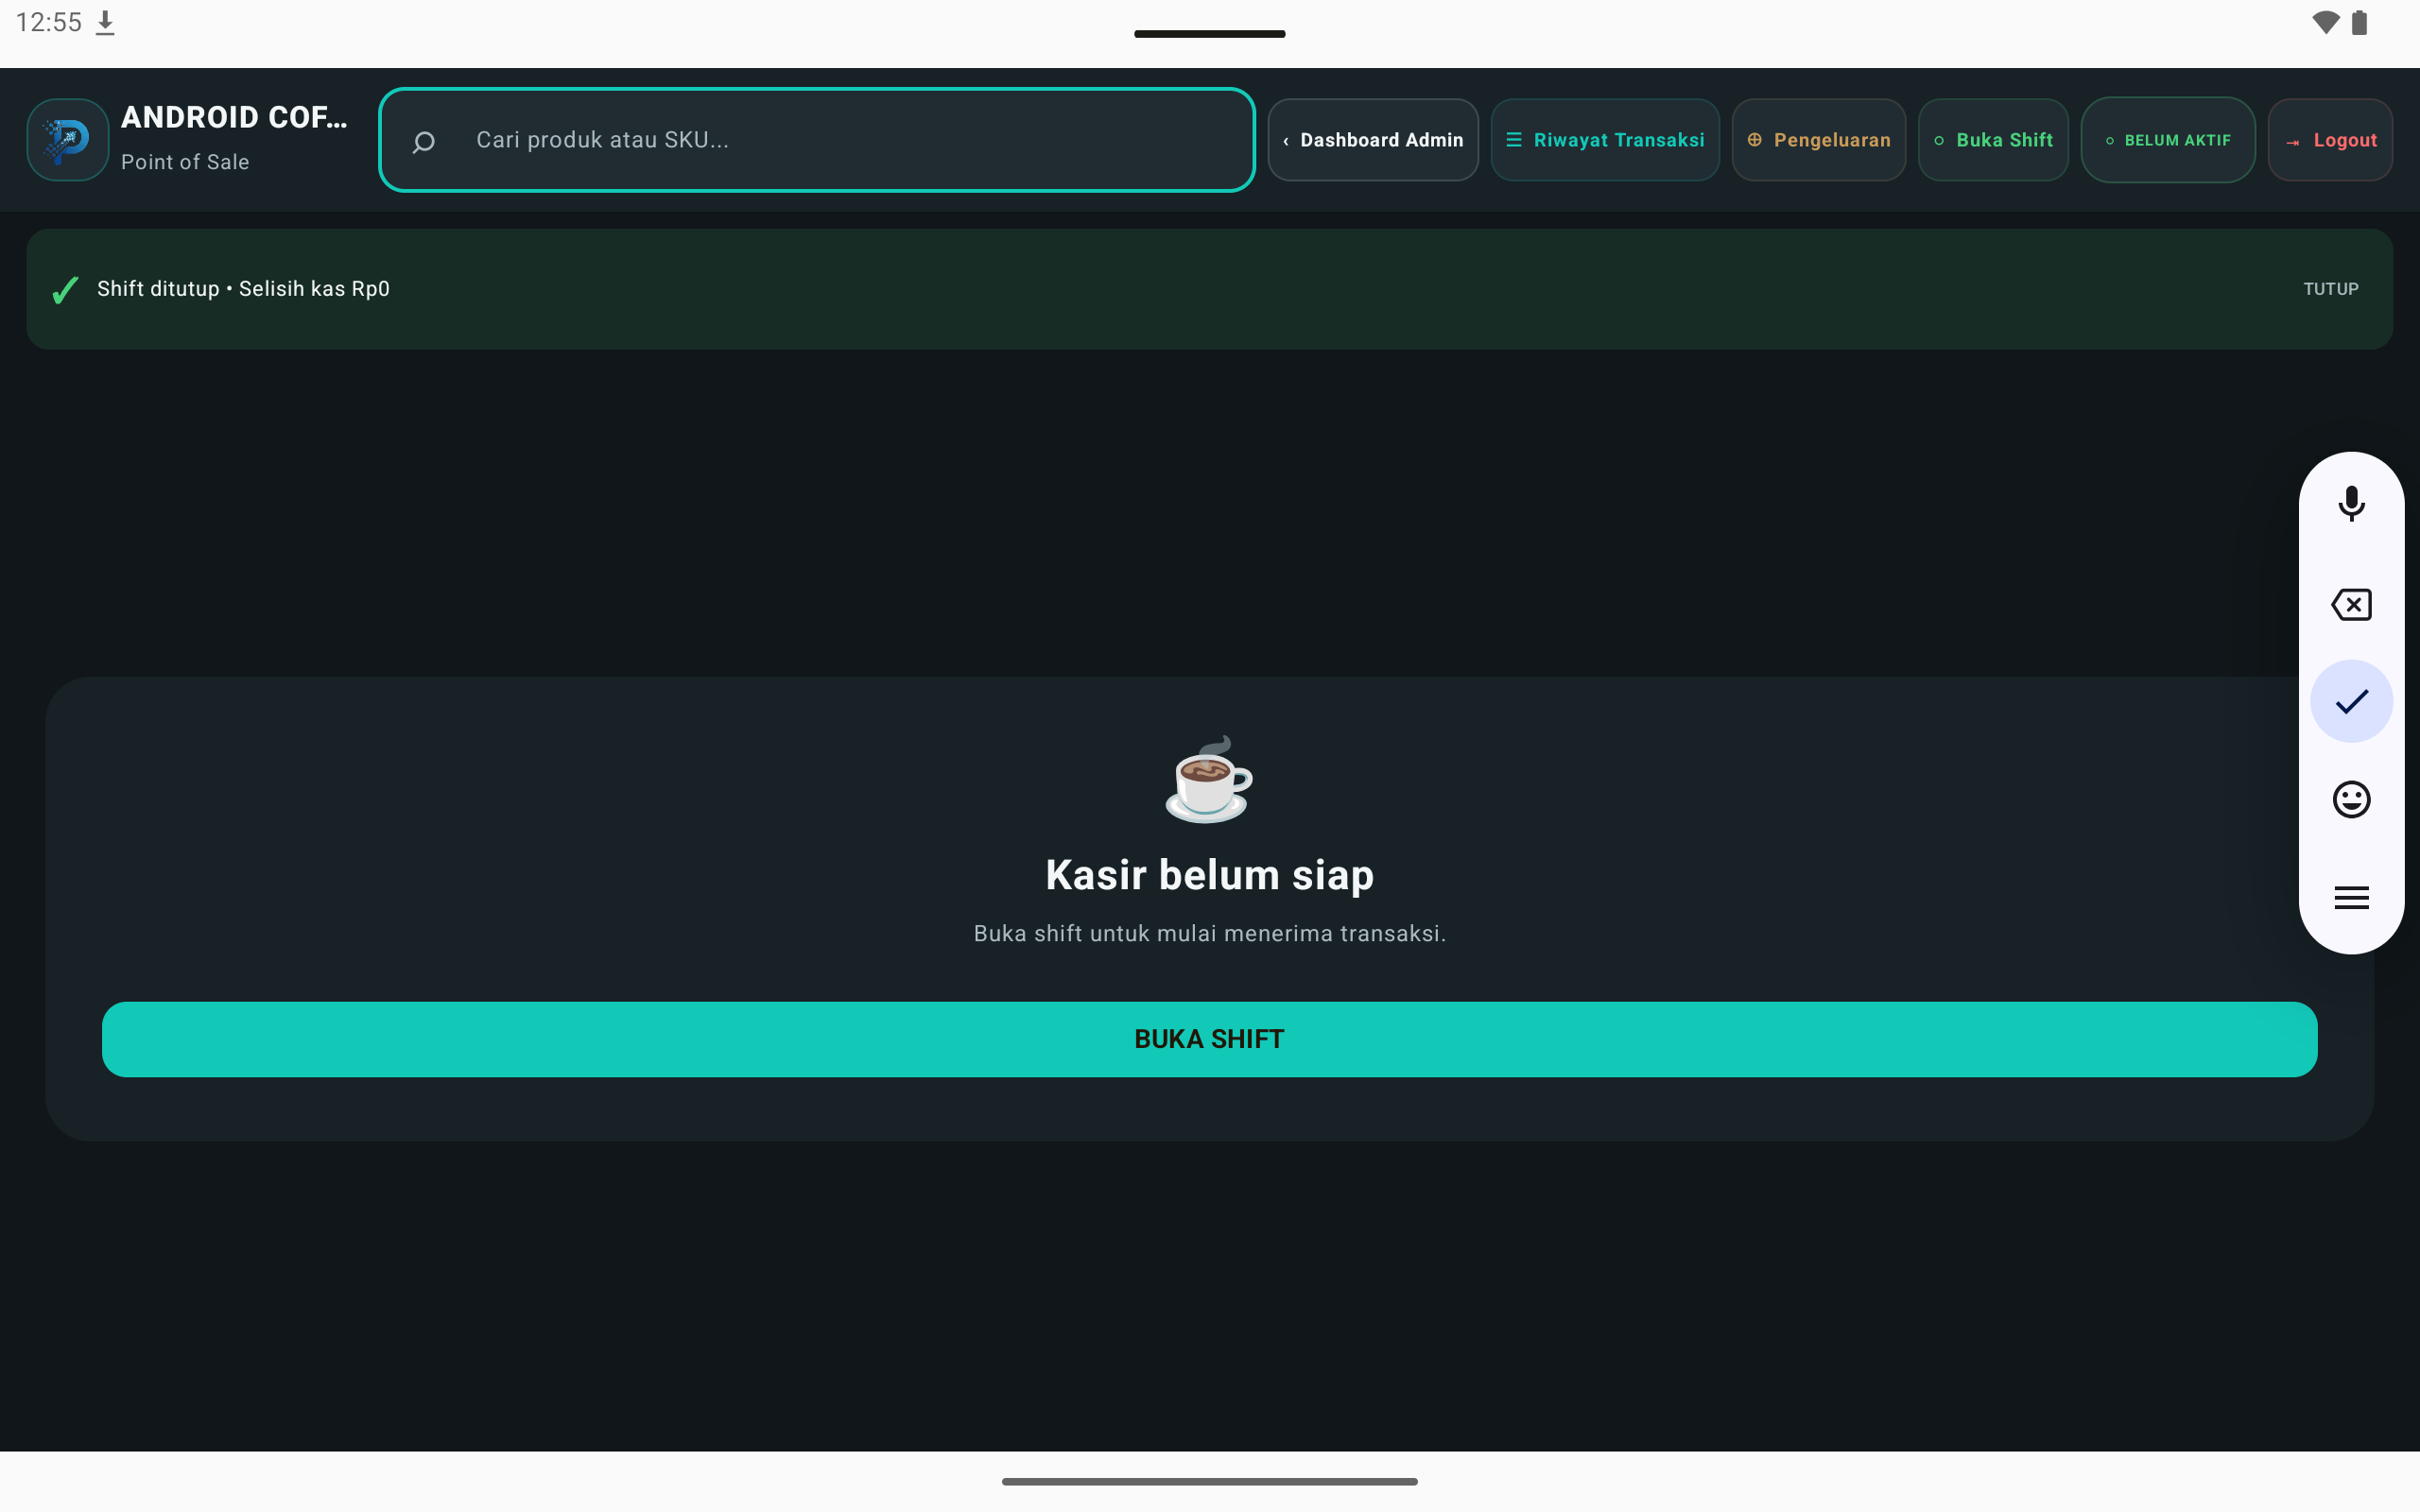Click Buka Shift in the header
This screenshot has height=1512, width=2420.
[1993, 140]
